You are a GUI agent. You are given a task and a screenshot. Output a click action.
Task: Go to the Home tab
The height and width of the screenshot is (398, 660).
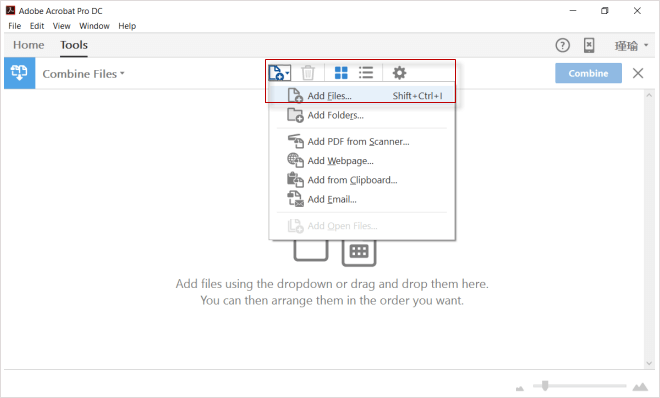coord(28,45)
